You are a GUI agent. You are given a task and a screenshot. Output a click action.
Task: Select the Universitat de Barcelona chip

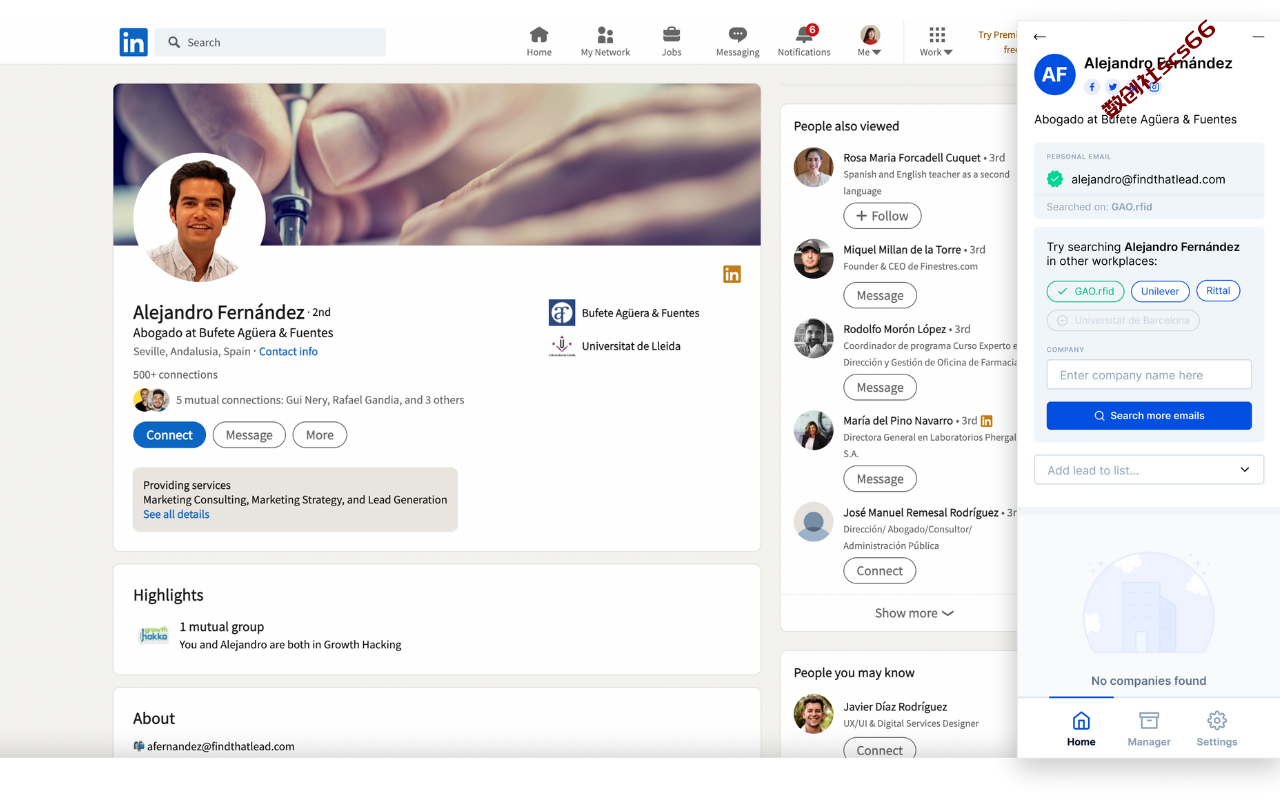[1123, 320]
